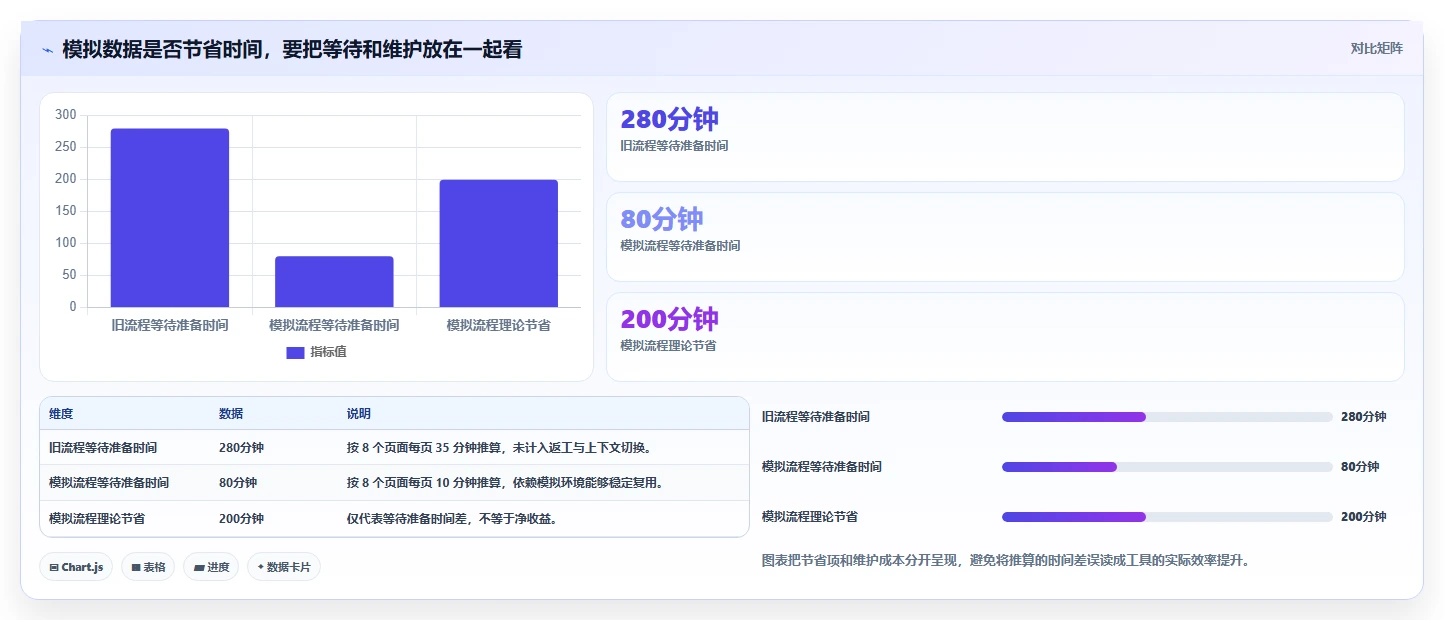This screenshot has height=620, width=1444.
Task: Click the Chart.js tag chip
Action: [76, 567]
